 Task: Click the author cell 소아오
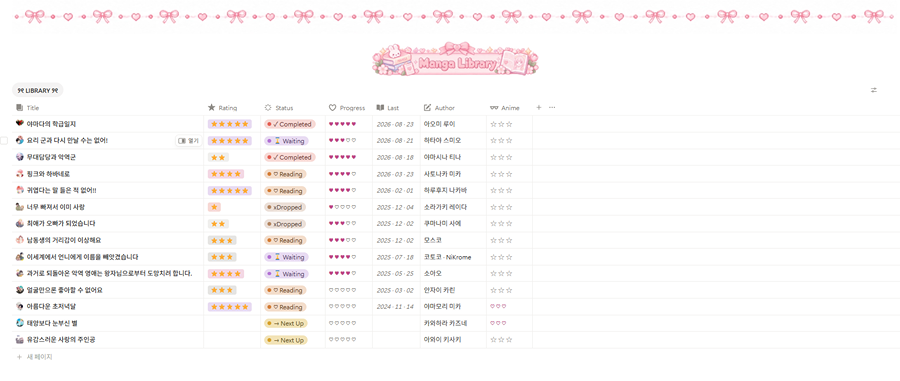432,274
